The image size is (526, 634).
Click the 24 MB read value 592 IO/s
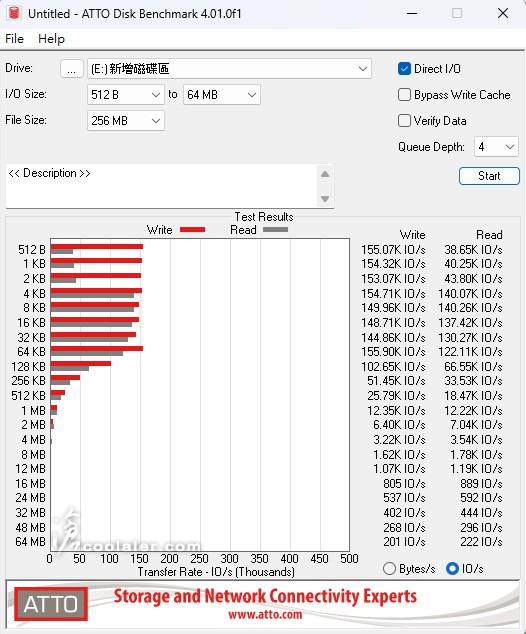tap(481, 498)
